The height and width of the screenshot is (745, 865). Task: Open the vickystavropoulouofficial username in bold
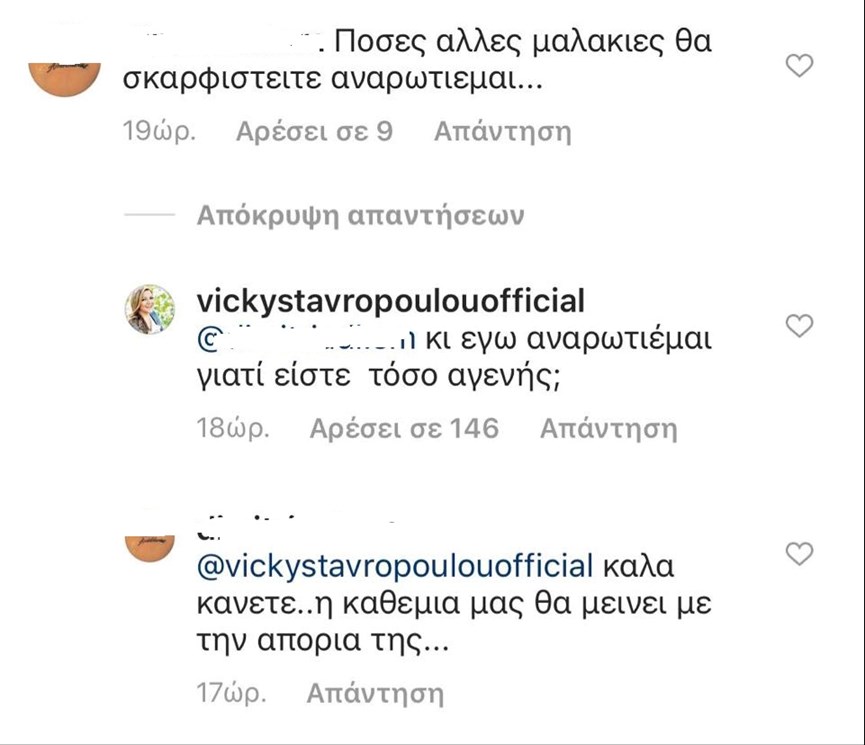[391, 301]
